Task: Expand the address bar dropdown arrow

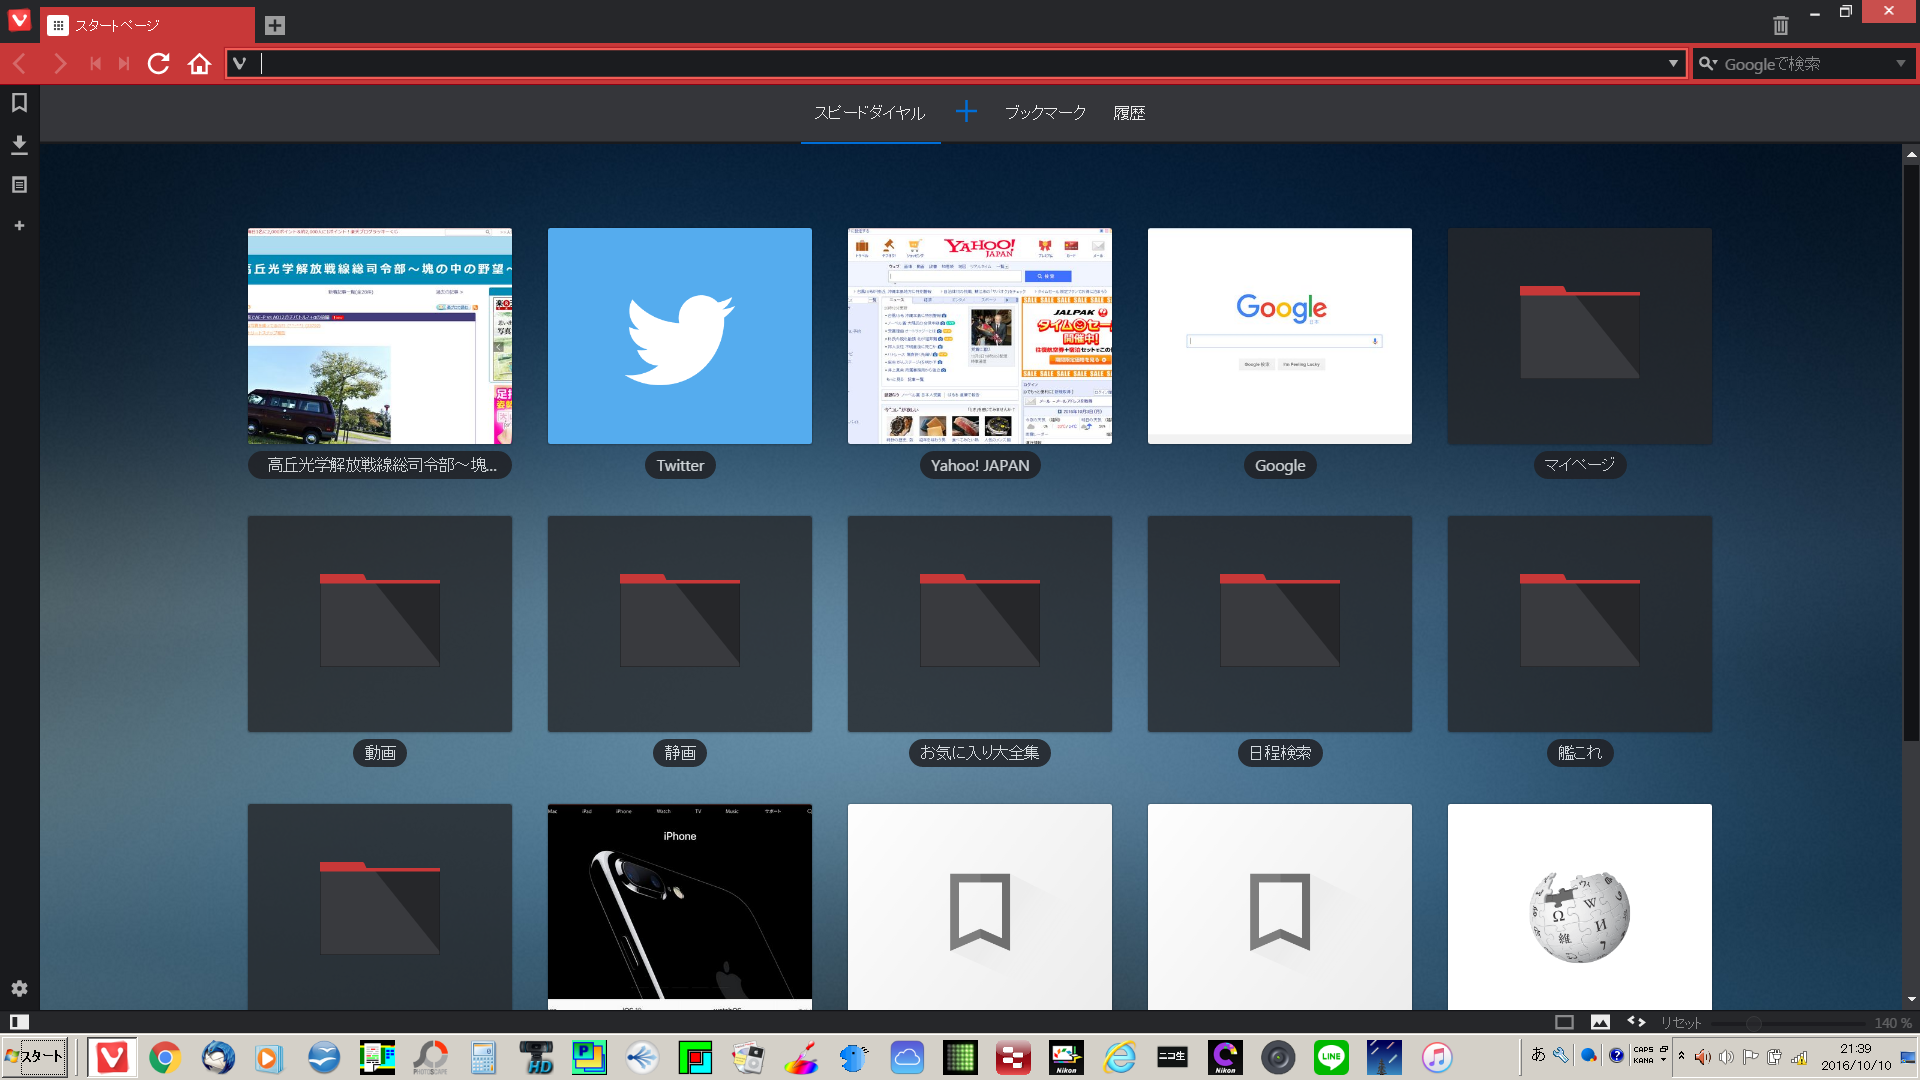Action: (1672, 64)
